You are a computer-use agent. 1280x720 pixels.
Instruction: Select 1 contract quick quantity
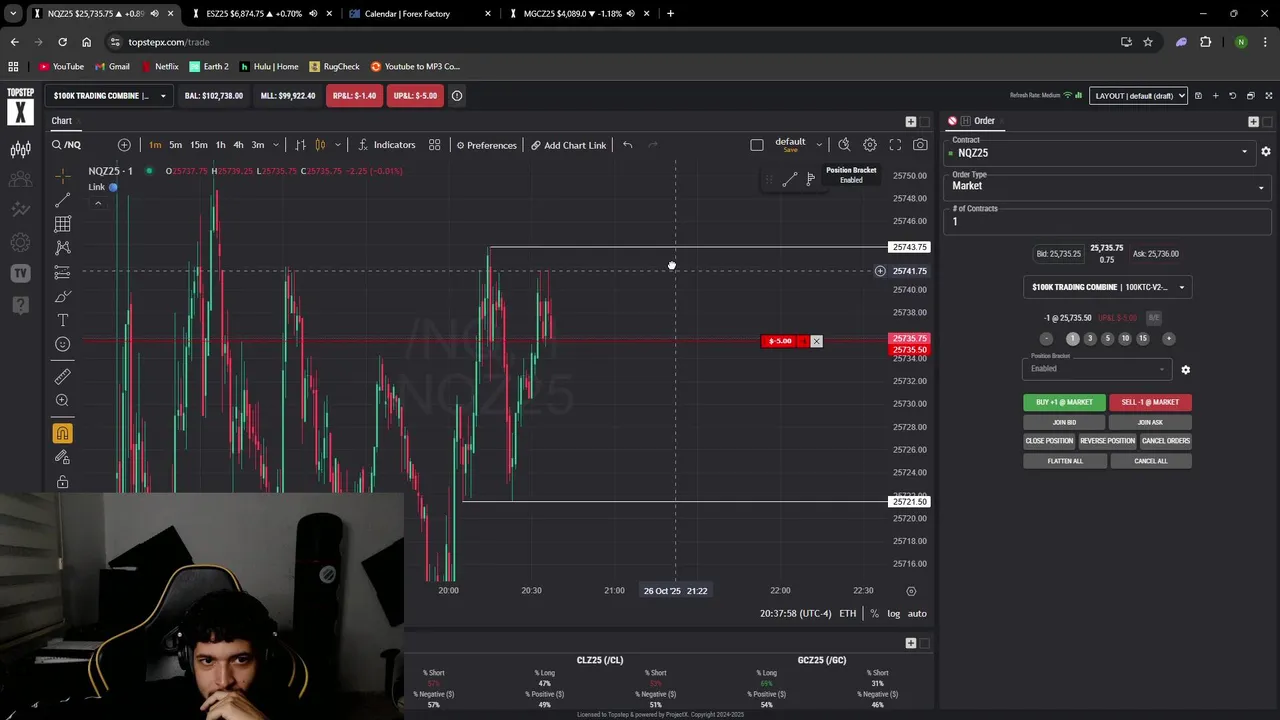click(x=1072, y=339)
